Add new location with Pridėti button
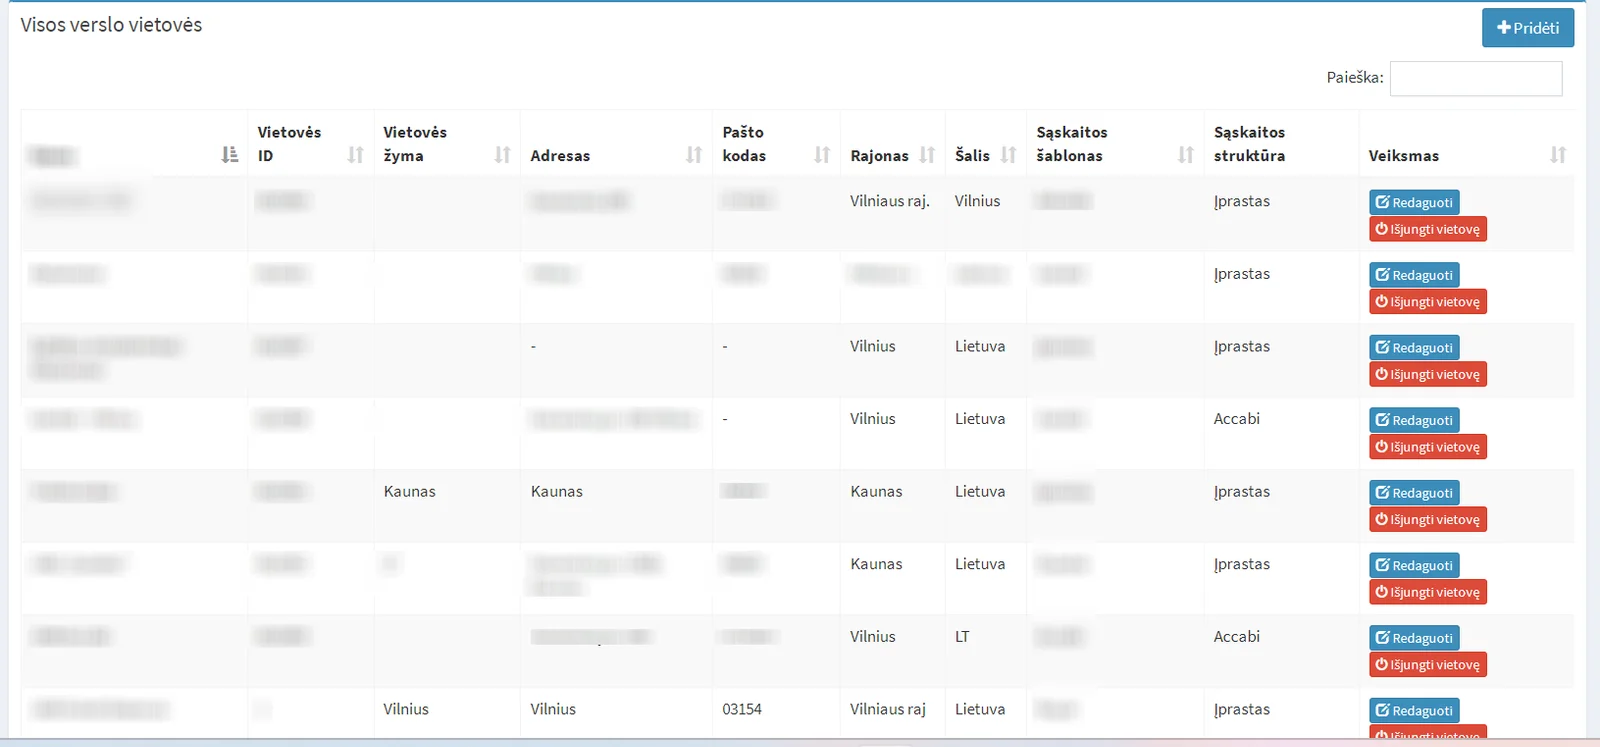1600x747 pixels. pos(1527,28)
